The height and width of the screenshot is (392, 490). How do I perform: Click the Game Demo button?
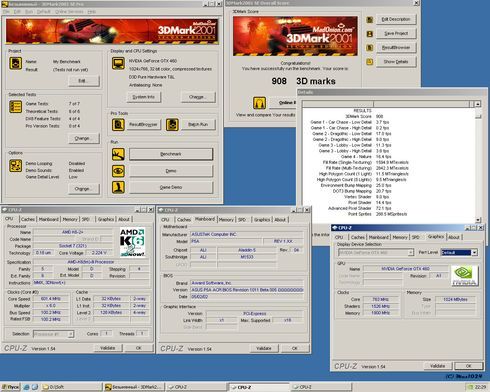171,187
